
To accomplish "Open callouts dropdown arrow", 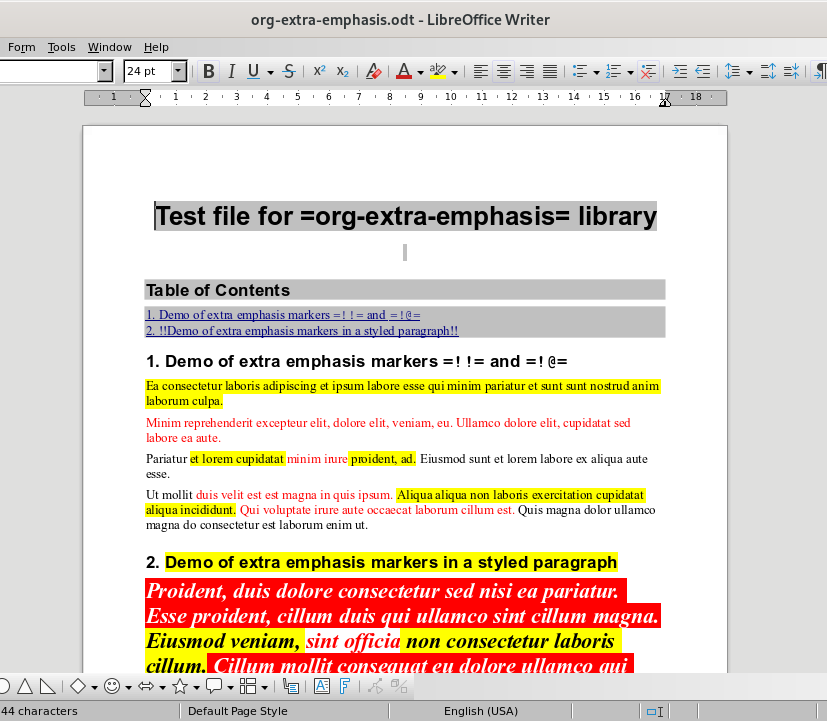I will [230, 687].
